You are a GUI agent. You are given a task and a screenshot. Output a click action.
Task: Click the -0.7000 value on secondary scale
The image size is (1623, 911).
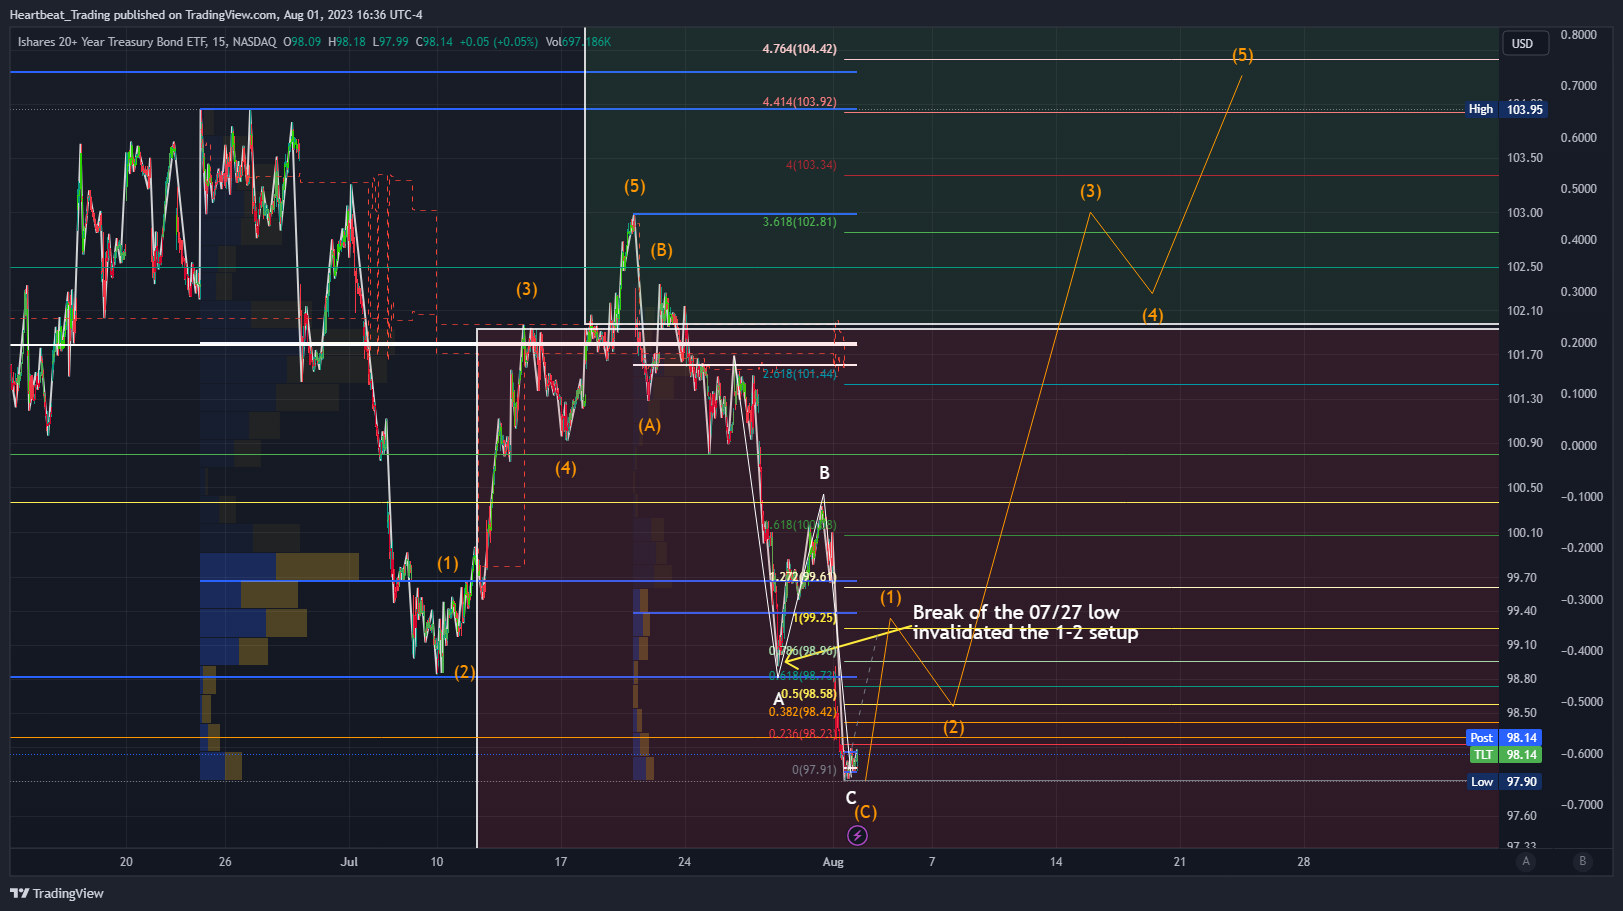point(1581,805)
